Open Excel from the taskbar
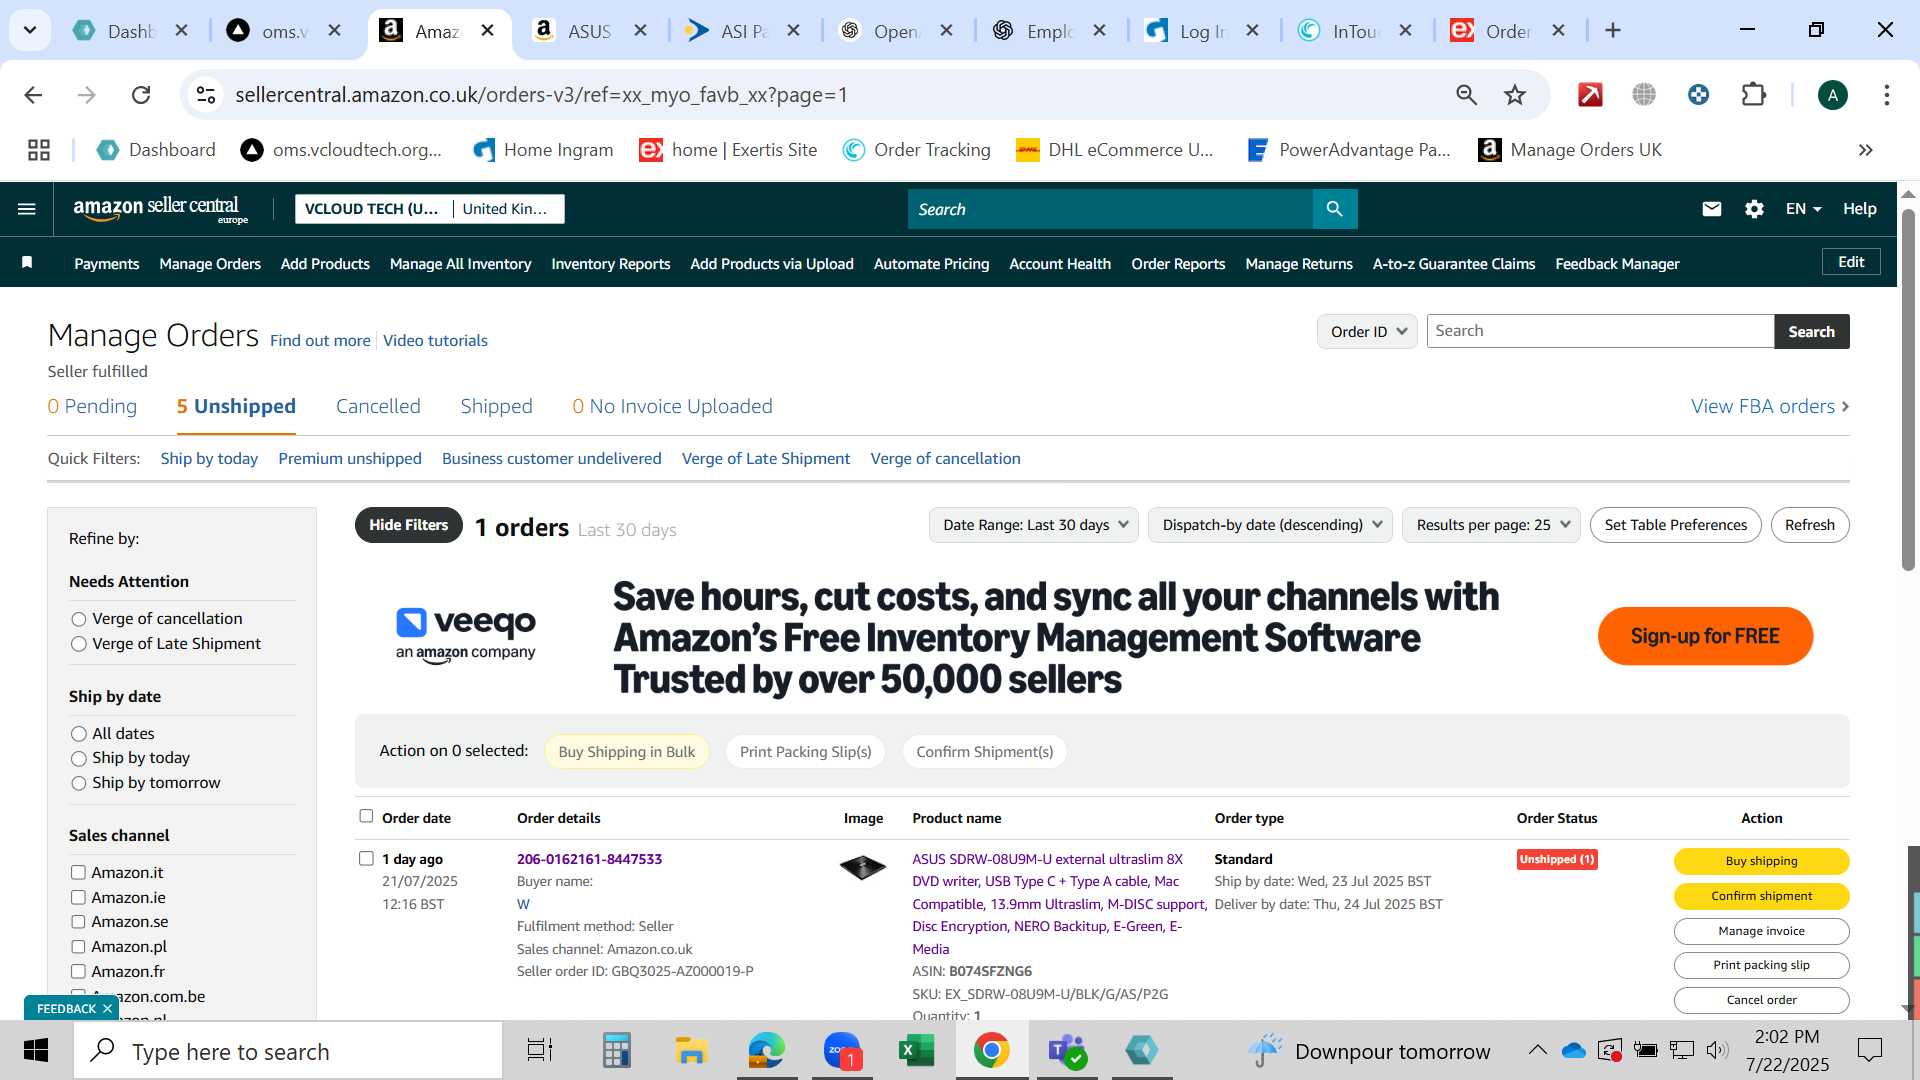The height and width of the screenshot is (1080, 1920). coord(916,1051)
